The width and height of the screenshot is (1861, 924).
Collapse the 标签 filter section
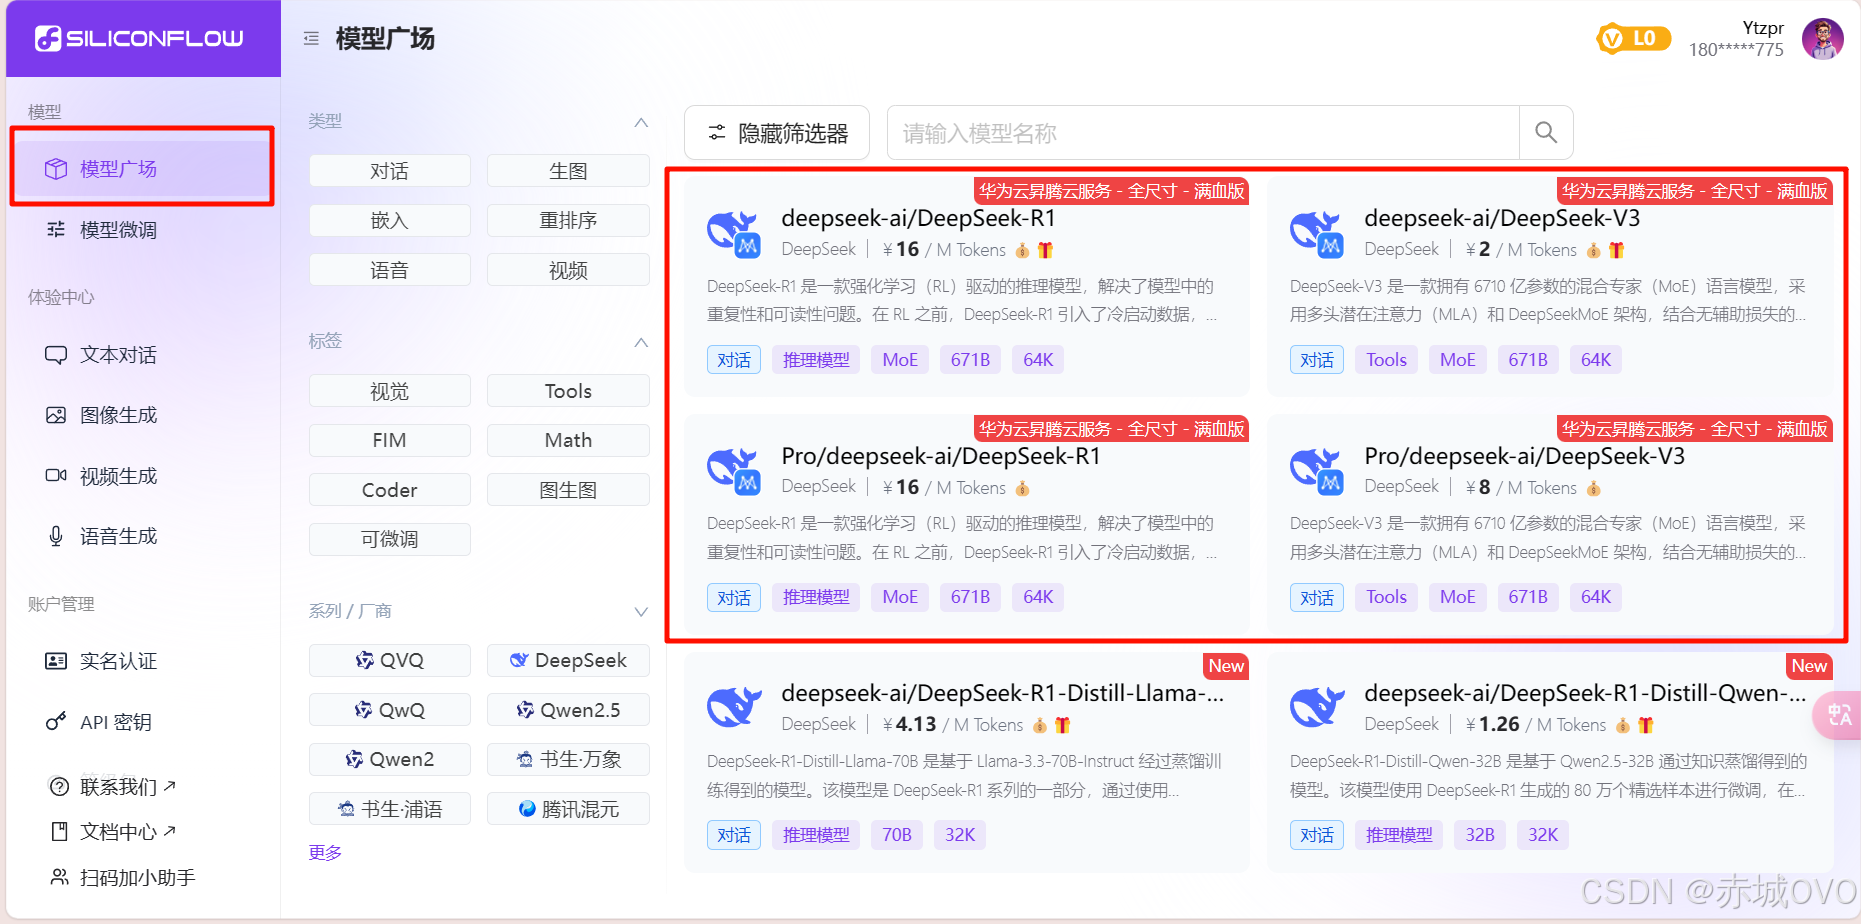point(641,342)
